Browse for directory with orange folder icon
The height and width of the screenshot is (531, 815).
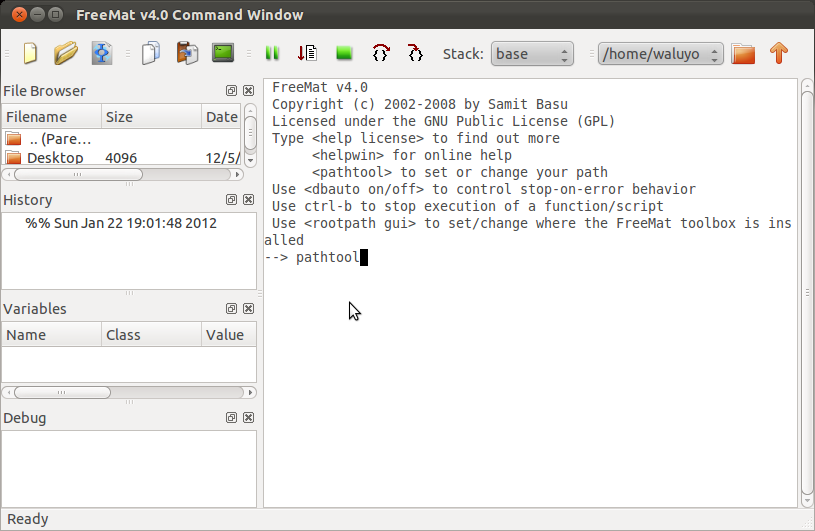(x=743, y=54)
